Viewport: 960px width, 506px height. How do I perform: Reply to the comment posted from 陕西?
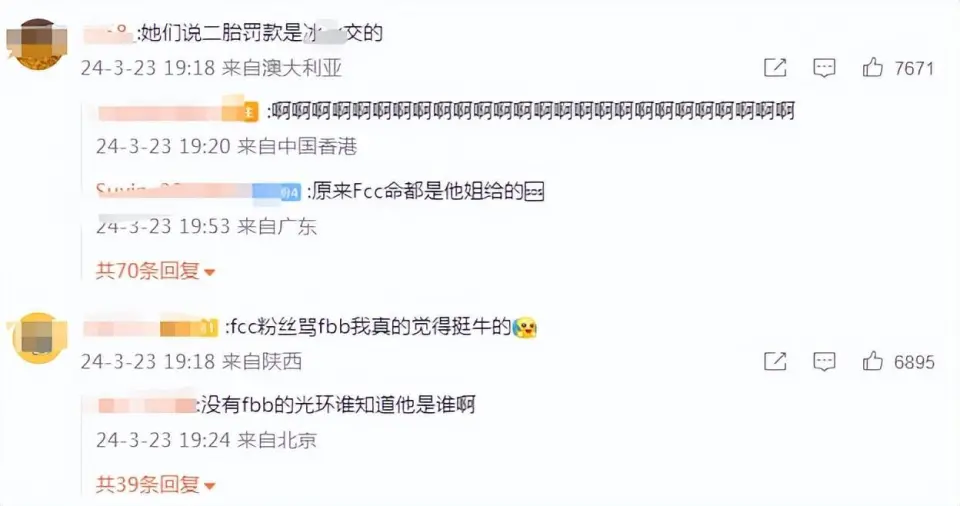824,361
